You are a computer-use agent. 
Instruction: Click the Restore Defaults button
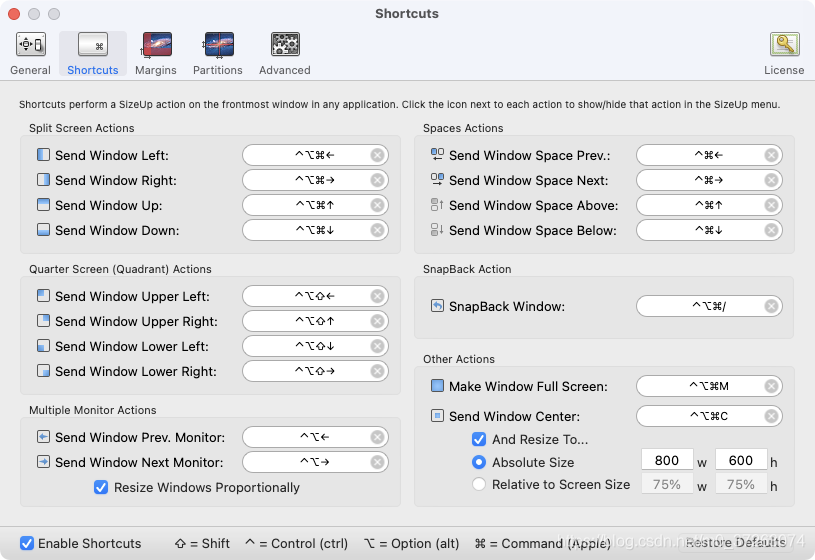point(735,543)
